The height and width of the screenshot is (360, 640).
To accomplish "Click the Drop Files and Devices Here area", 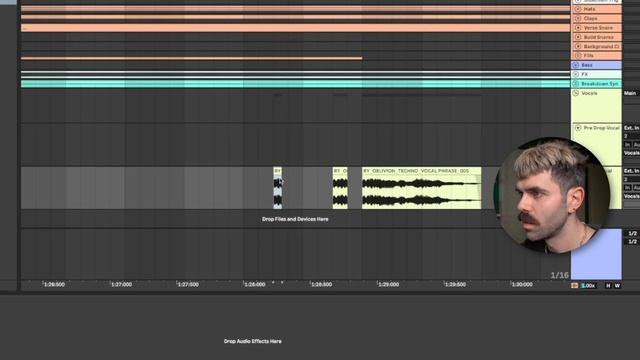I will (x=295, y=219).
